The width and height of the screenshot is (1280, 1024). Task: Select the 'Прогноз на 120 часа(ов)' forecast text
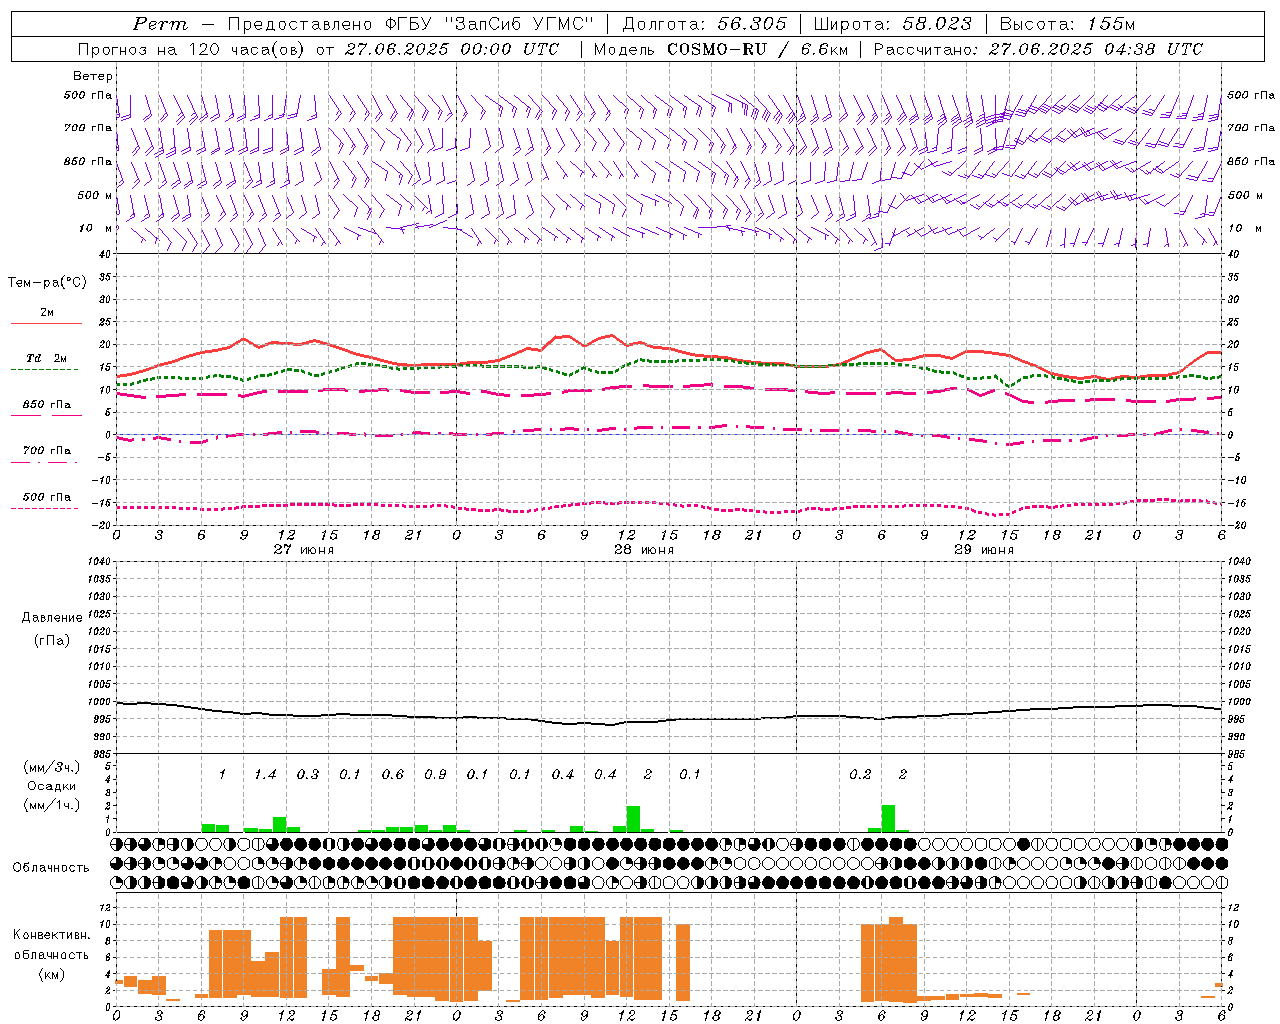[192, 49]
